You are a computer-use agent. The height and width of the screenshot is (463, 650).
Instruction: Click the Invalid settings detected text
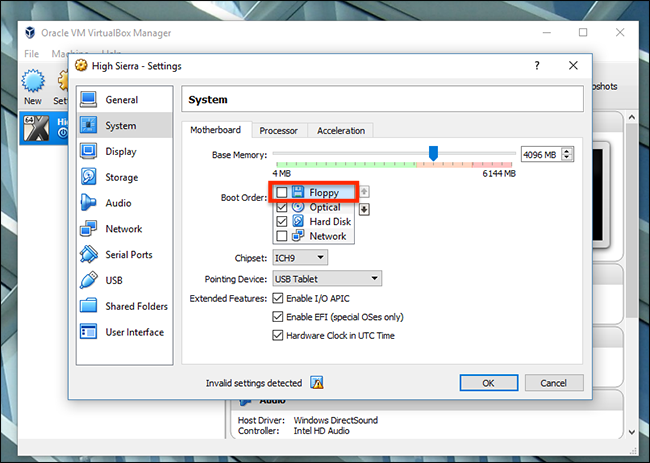point(254,383)
